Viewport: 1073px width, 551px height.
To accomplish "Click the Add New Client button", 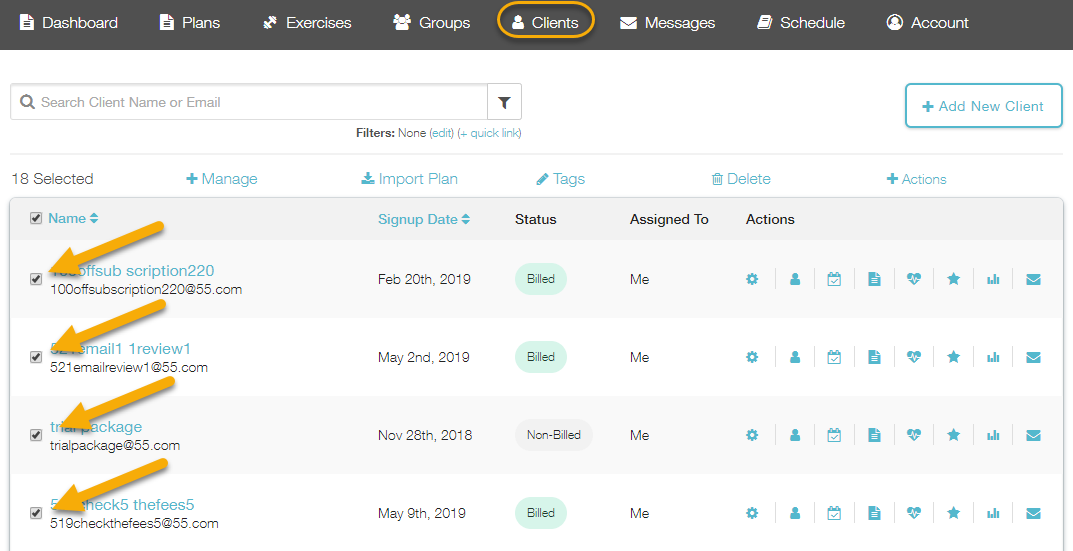I will click(982, 106).
